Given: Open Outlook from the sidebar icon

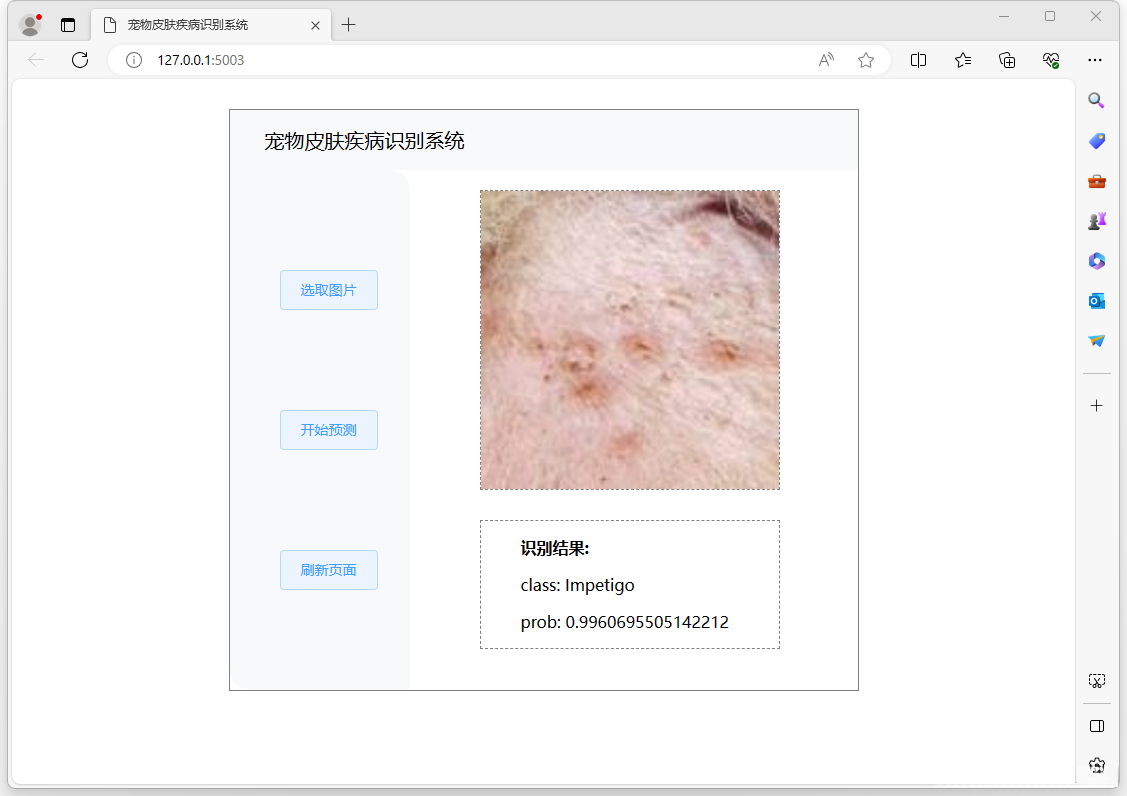Looking at the screenshot, I should tap(1096, 300).
